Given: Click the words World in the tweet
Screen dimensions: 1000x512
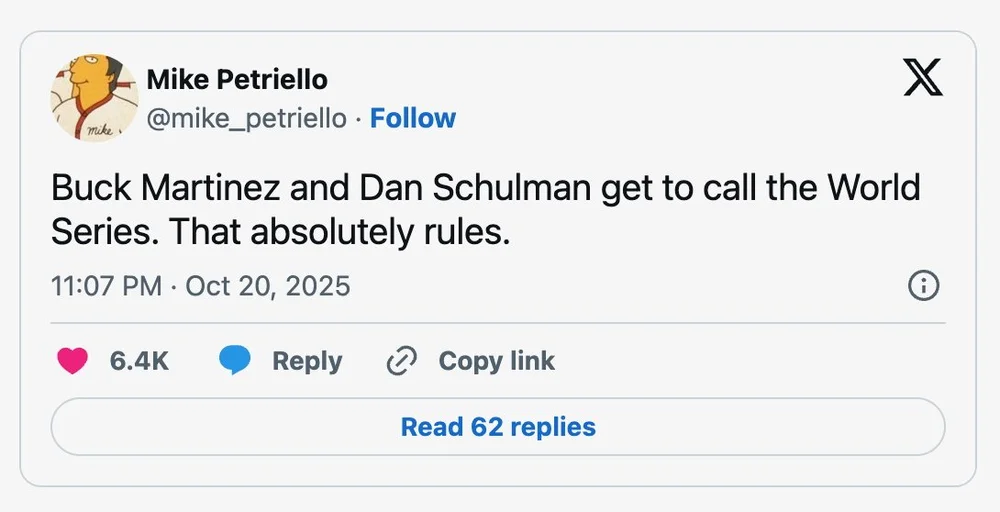Looking at the screenshot, I should click(x=874, y=187).
